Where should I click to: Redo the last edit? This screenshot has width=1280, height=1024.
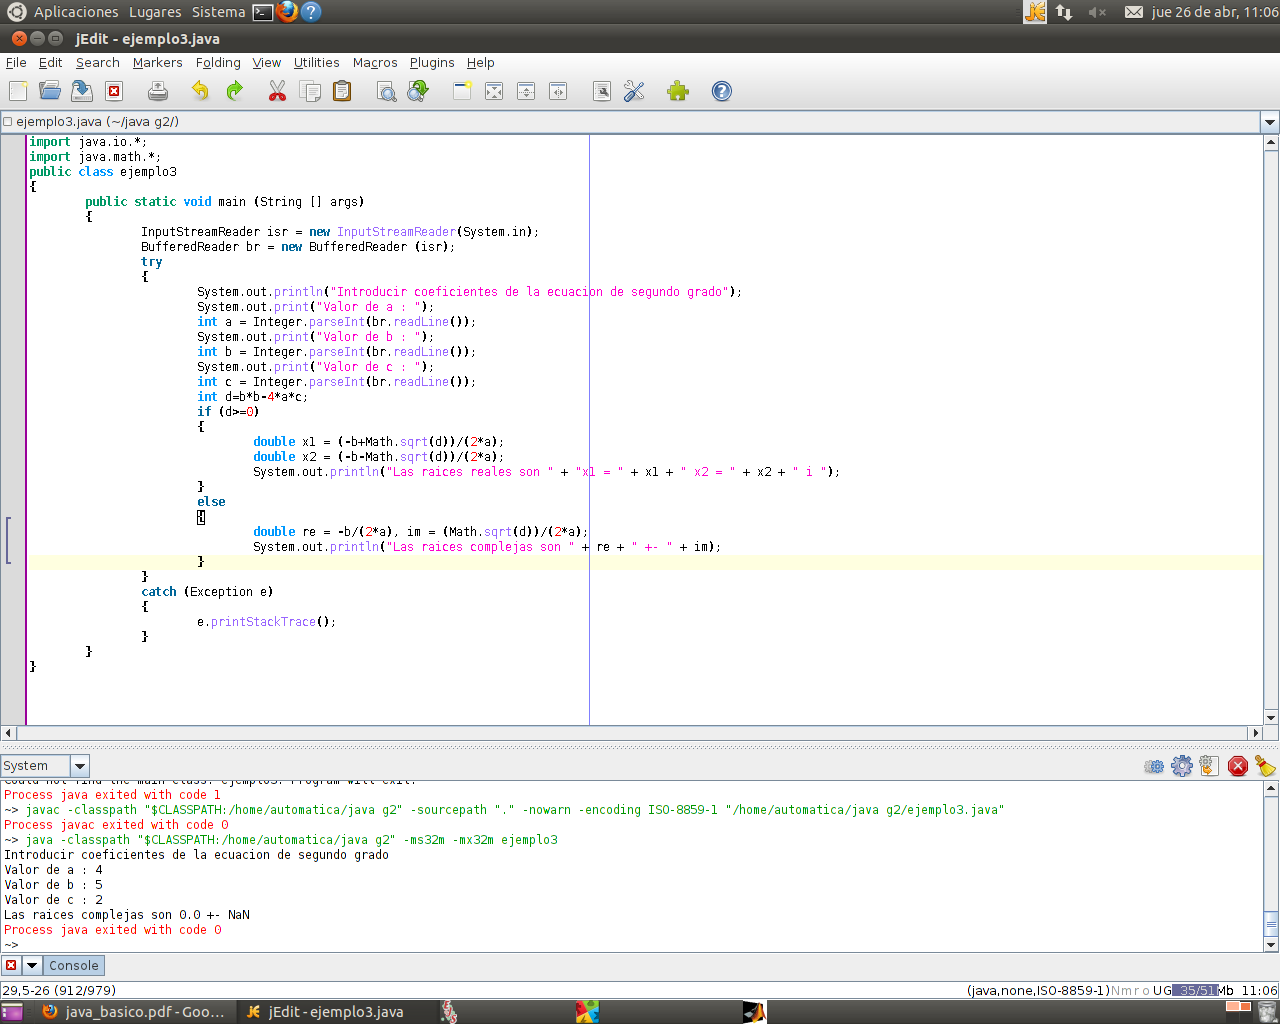[x=234, y=91]
